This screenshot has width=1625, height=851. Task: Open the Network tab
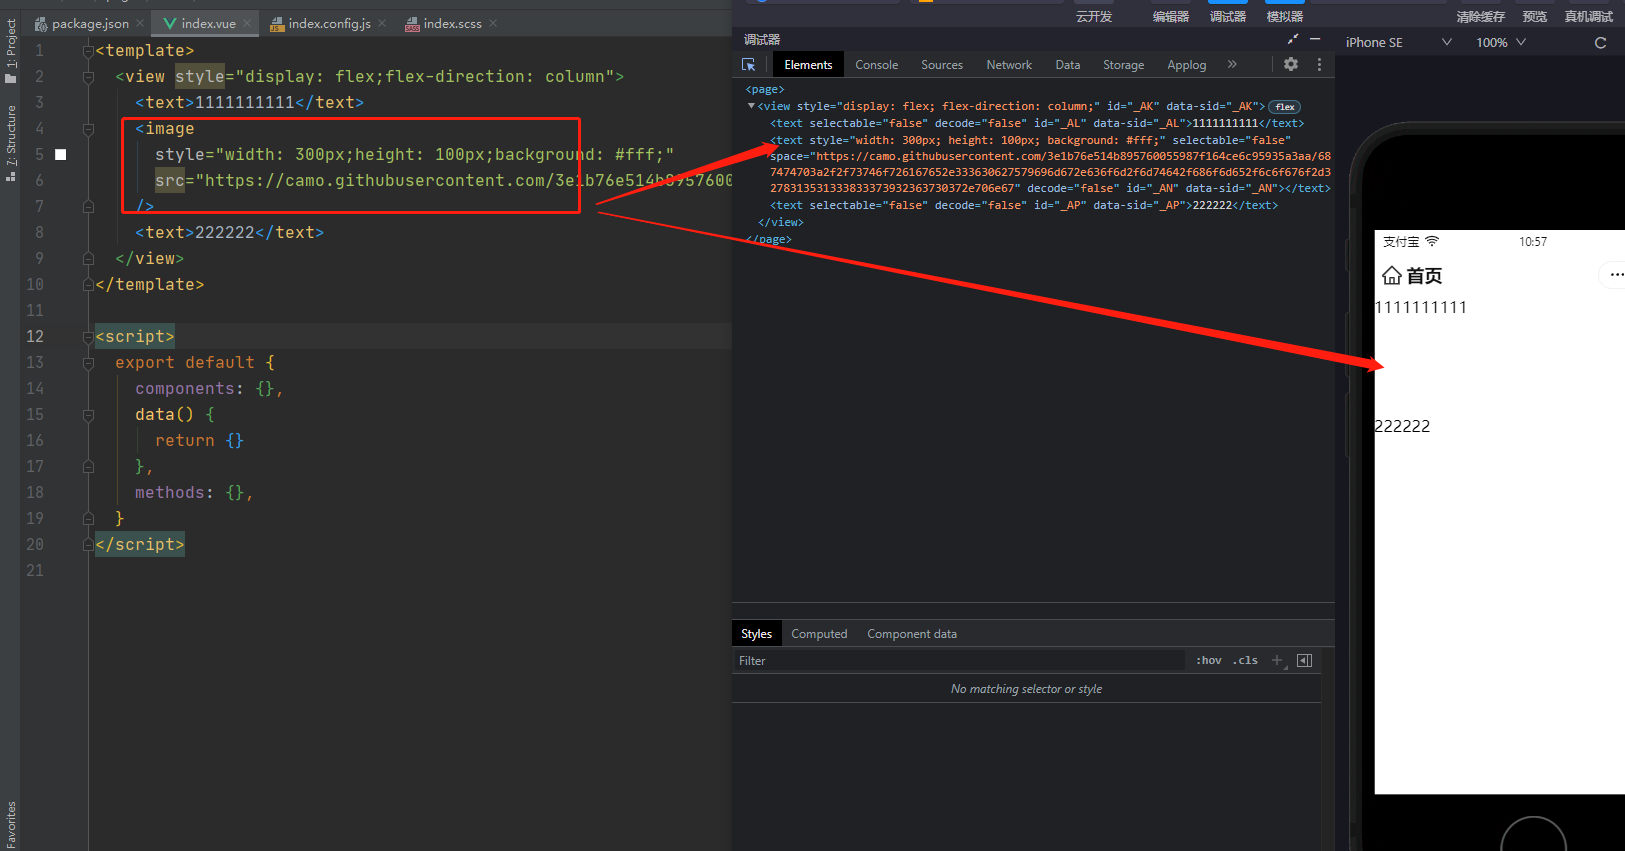point(1009,65)
